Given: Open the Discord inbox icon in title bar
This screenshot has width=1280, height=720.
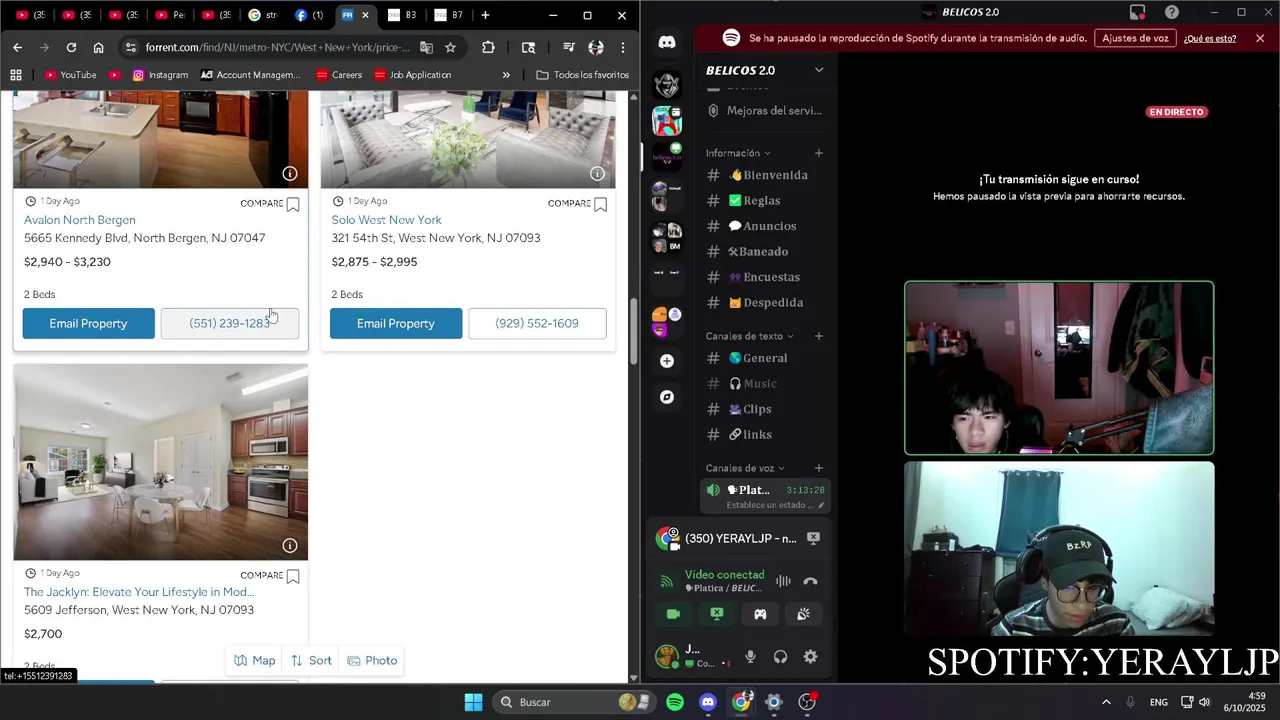Looking at the screenshot, I should point(1137,12).
